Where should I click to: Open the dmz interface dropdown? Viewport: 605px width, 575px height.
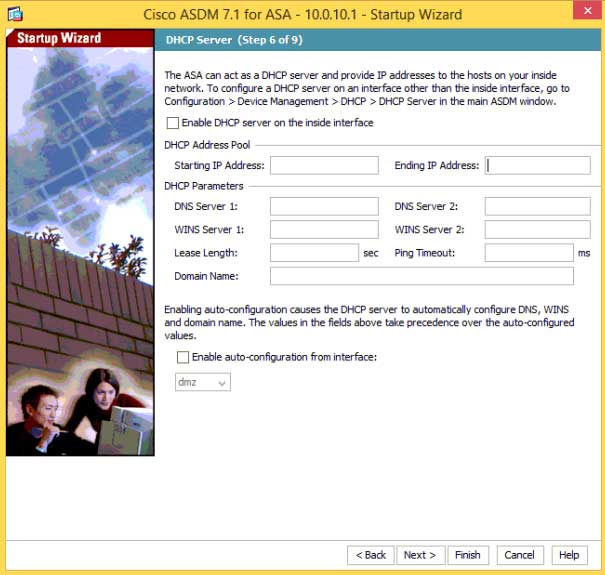tap(203, 382)
